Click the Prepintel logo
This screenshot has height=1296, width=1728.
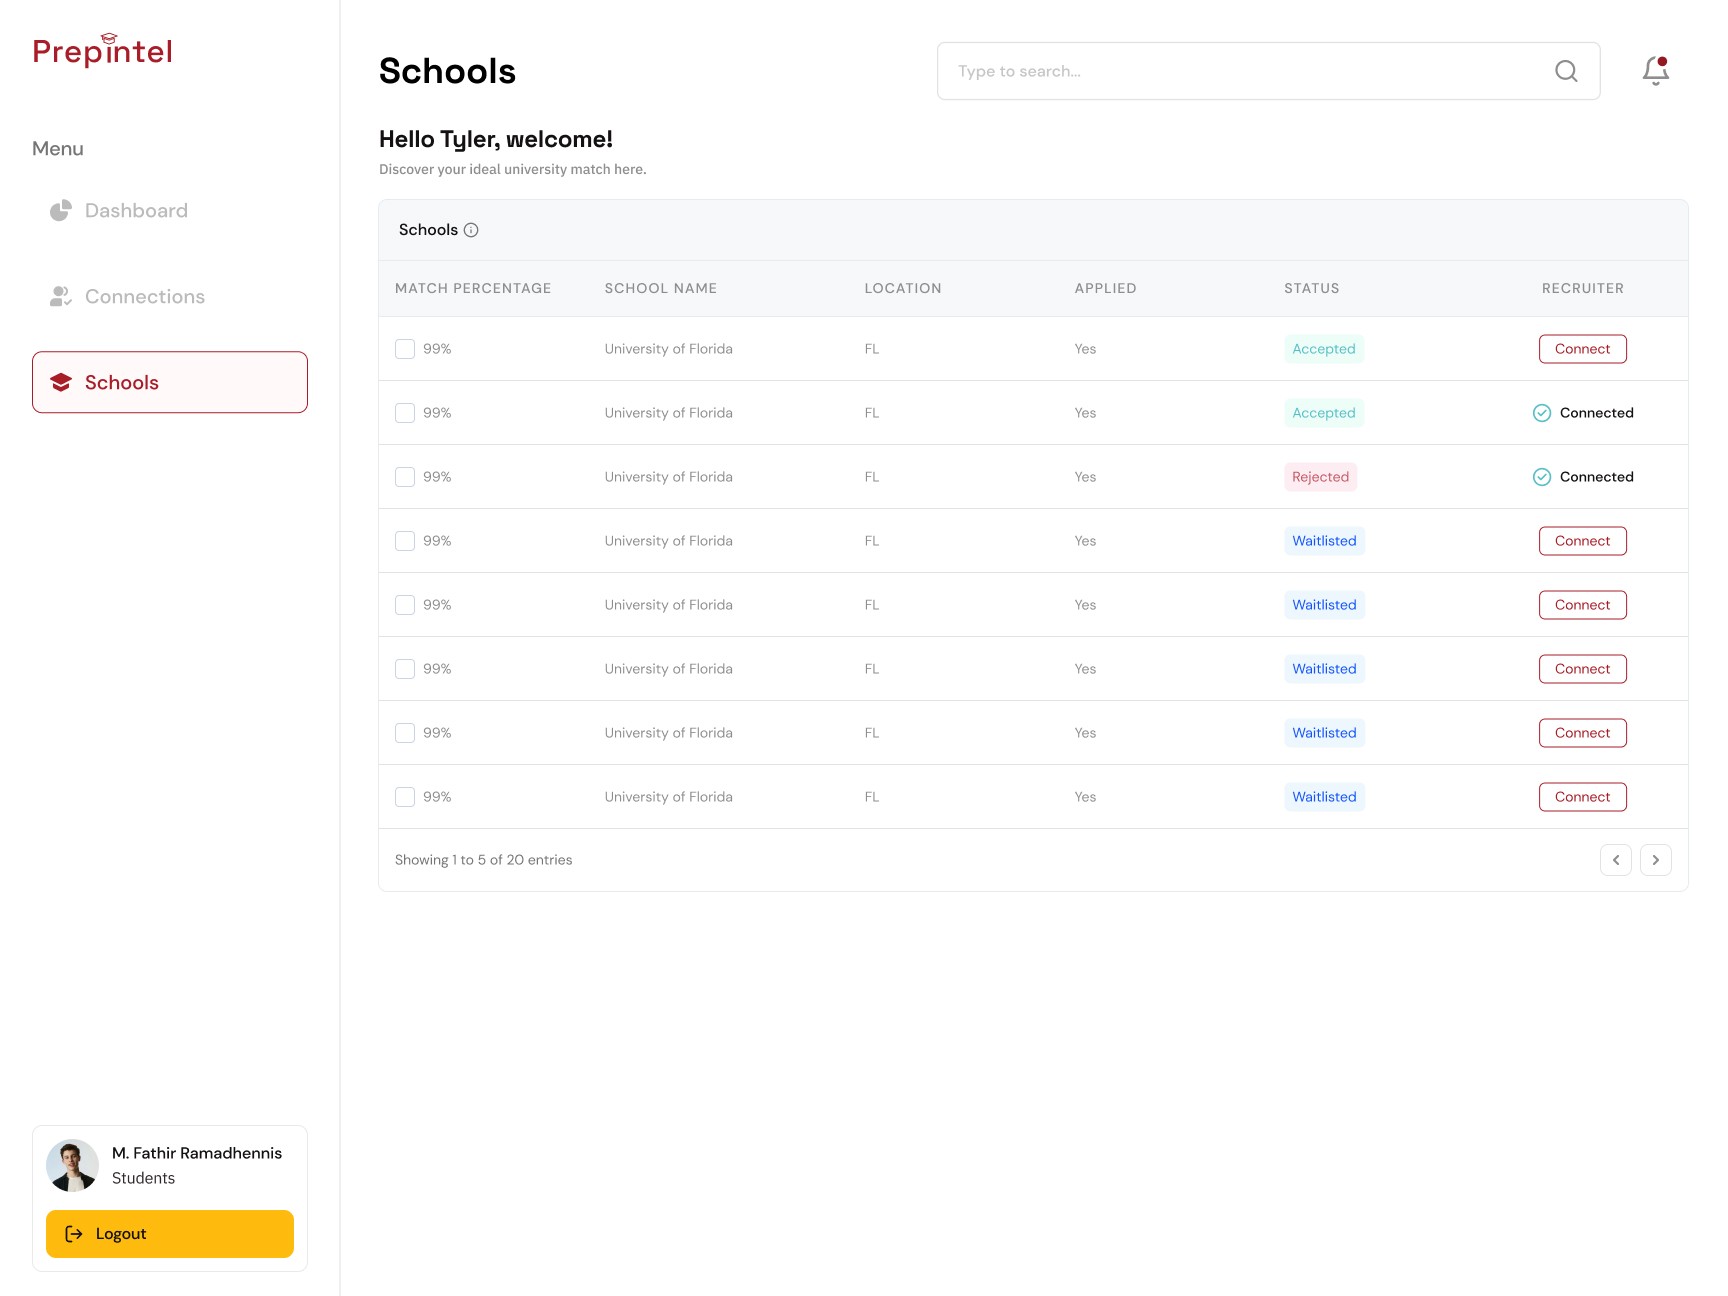102,50
